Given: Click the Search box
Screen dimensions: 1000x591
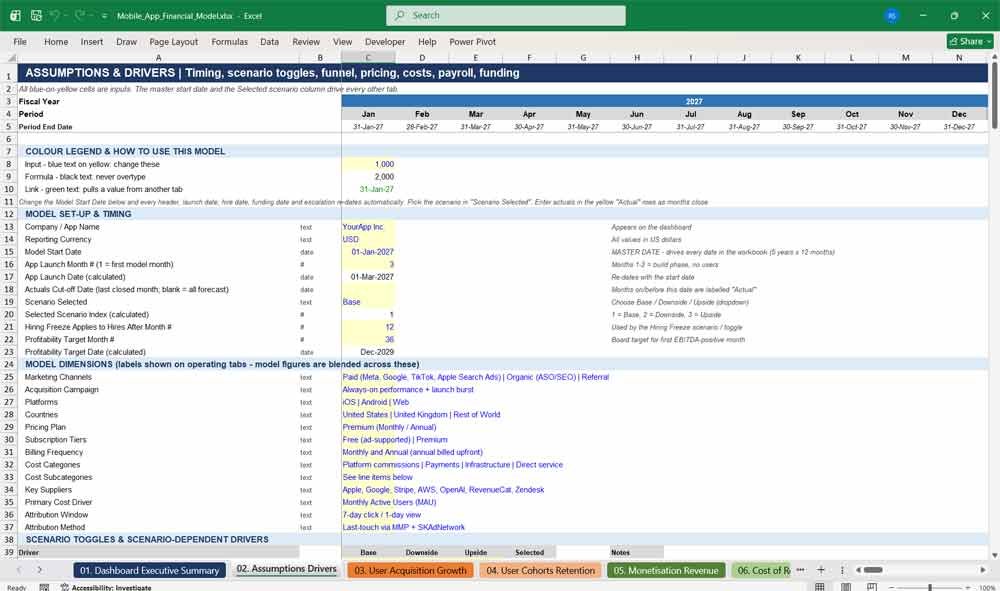Looking at the screenshot, I should coord(506,15).
